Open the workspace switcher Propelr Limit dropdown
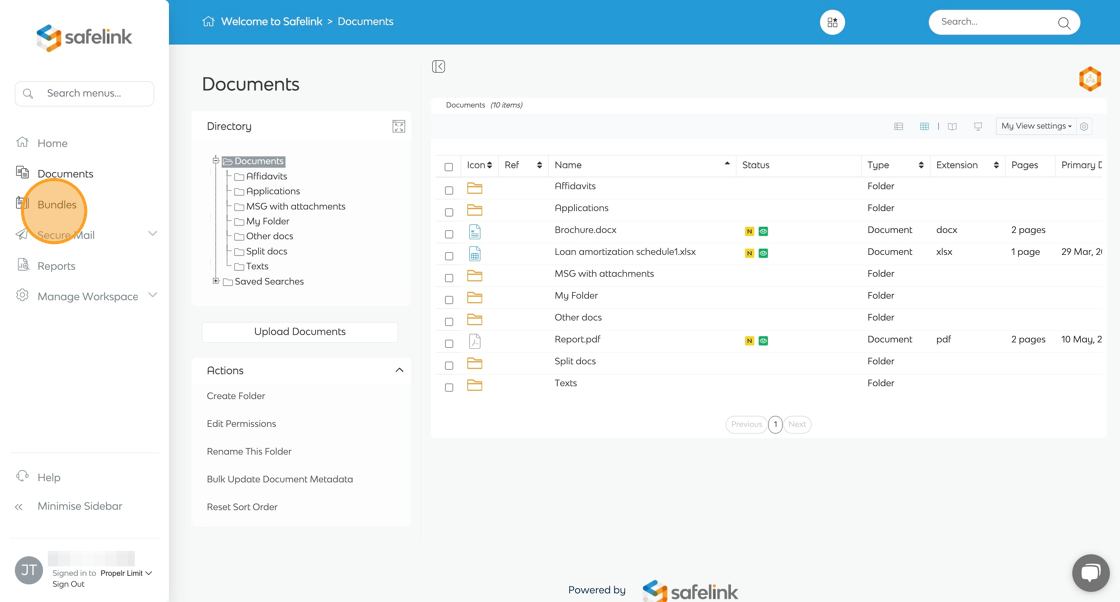The width and height of the screenshot is (1120, 602). pyautogui.click(x=126, y=573)
